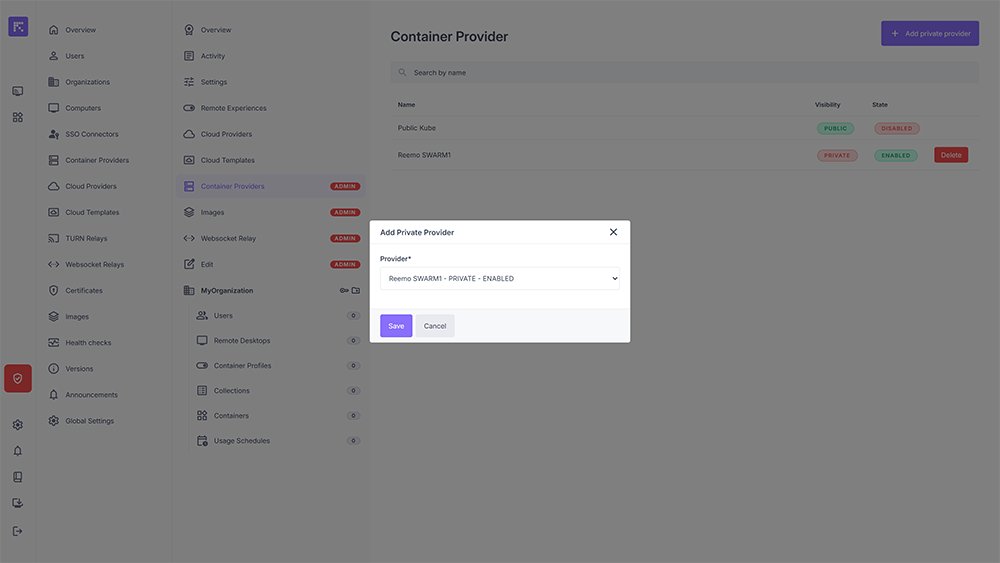Open the containers grid icon in left rail
The image size is (1000, 563).
[x=18, y=117]
